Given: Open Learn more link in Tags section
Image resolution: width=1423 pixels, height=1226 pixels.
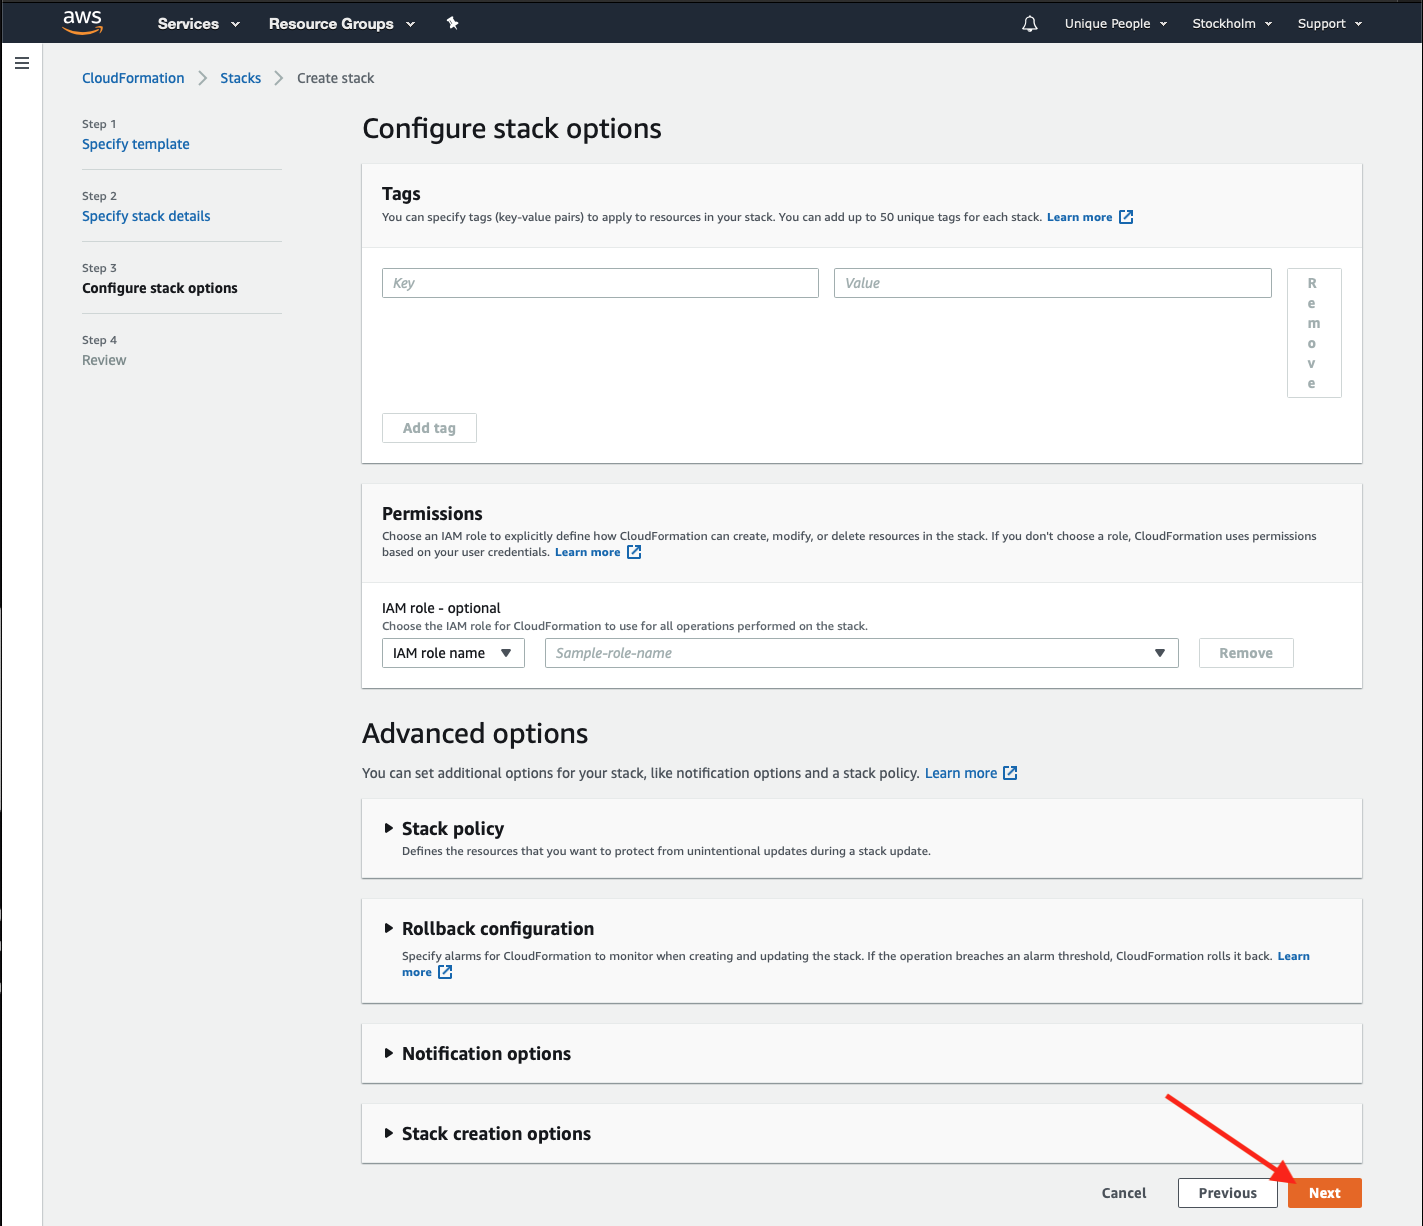Looking at the screenshot, I should tap(1079, 217).
